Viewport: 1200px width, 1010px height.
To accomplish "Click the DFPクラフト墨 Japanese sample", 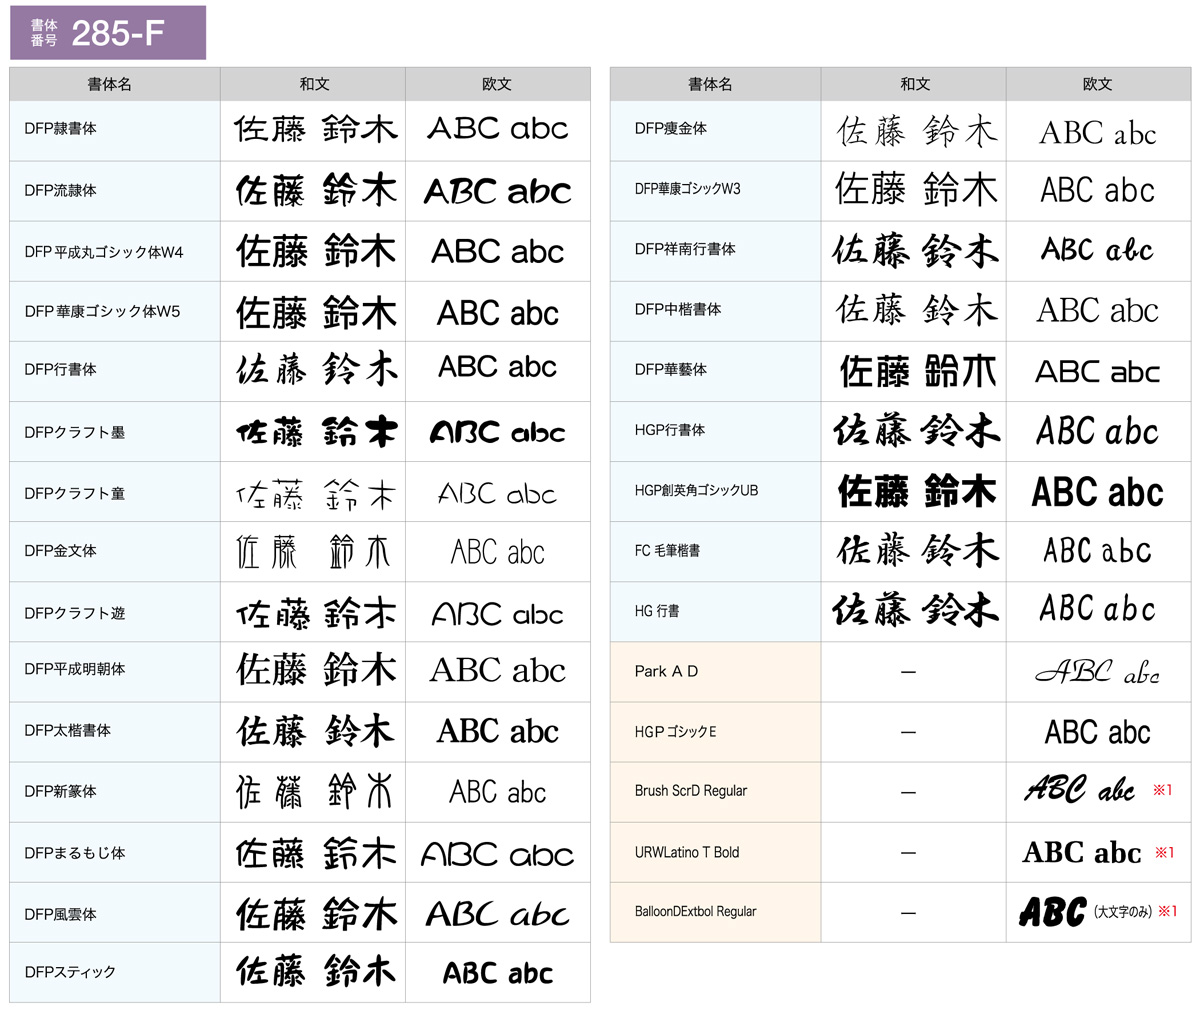I will coord(315,432).
